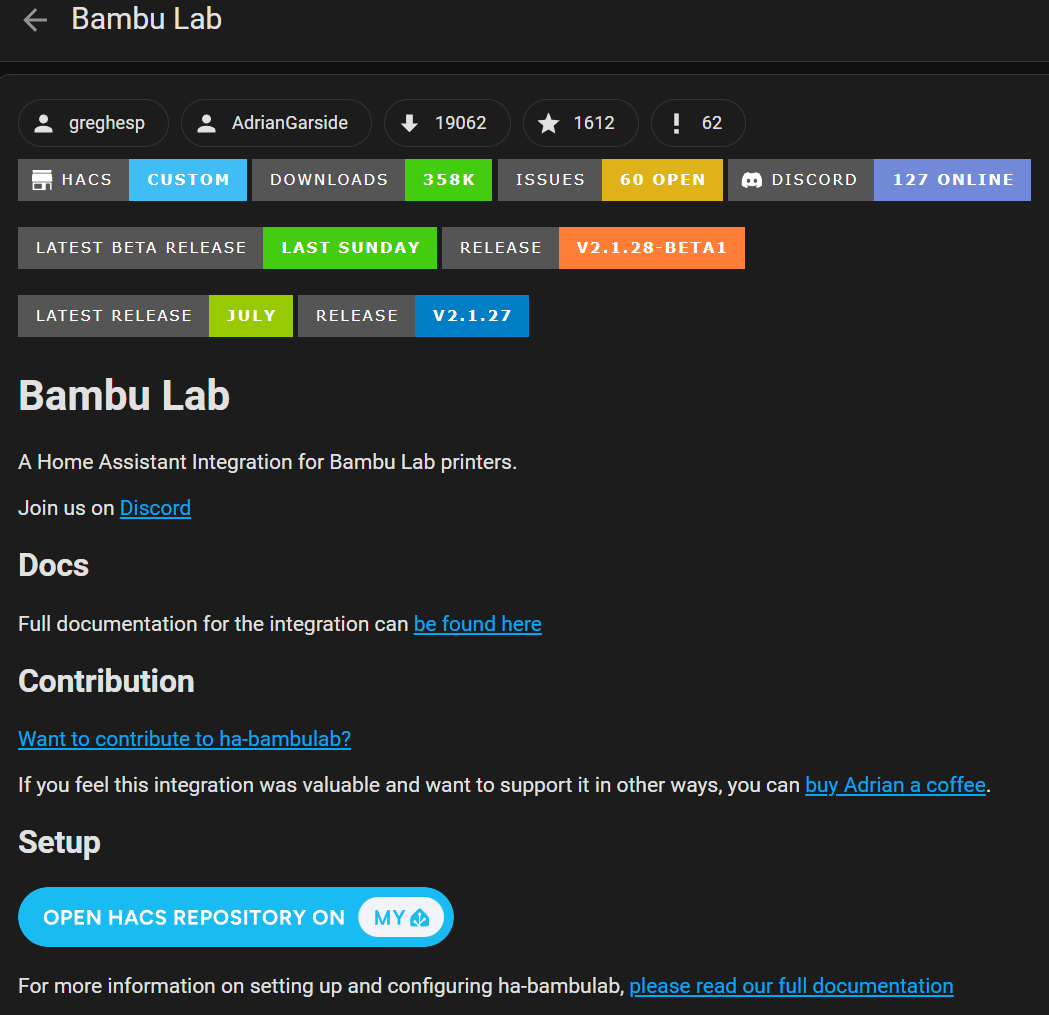Image resolution: width=1049 pixels, height=1015 pixels.
Task: Click the Latest Release July badge
Action: point(155,316)
